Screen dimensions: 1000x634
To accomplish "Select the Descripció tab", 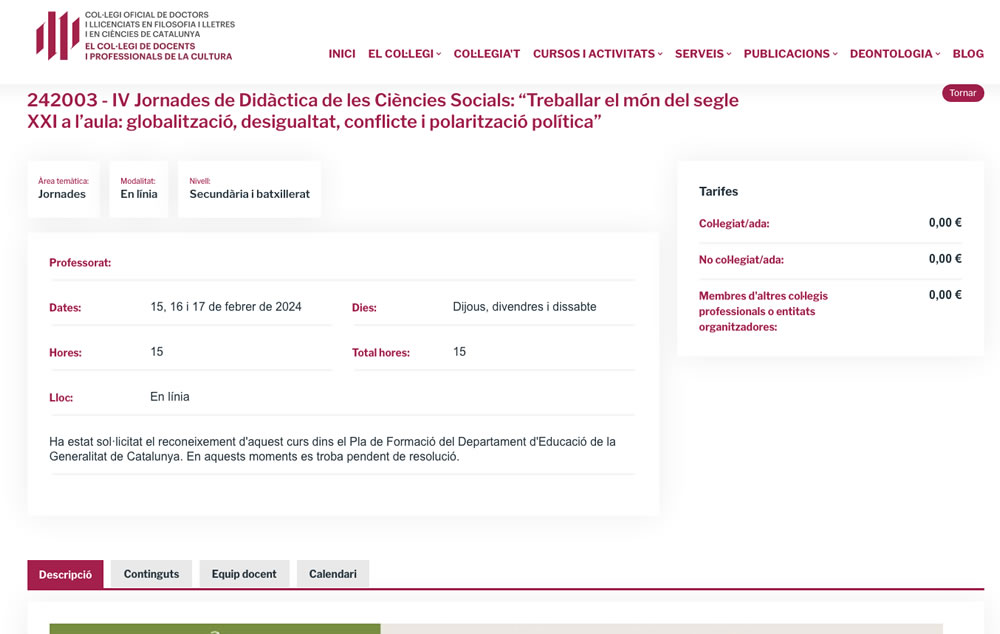I will 65,574.
